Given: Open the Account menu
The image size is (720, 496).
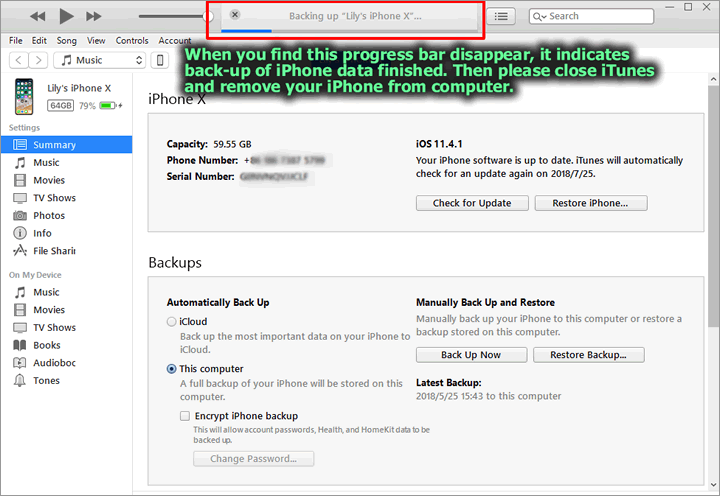Looking at the screenshot, I should click(175, 41).
